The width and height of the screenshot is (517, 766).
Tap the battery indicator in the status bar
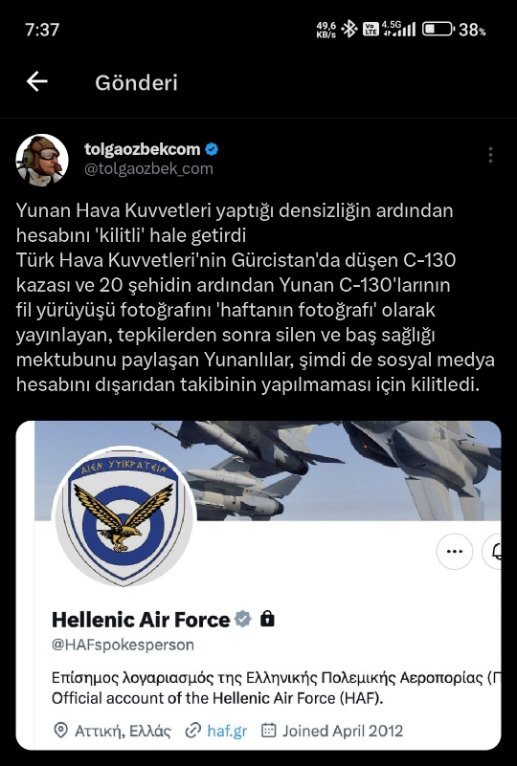tap(438, 29)
